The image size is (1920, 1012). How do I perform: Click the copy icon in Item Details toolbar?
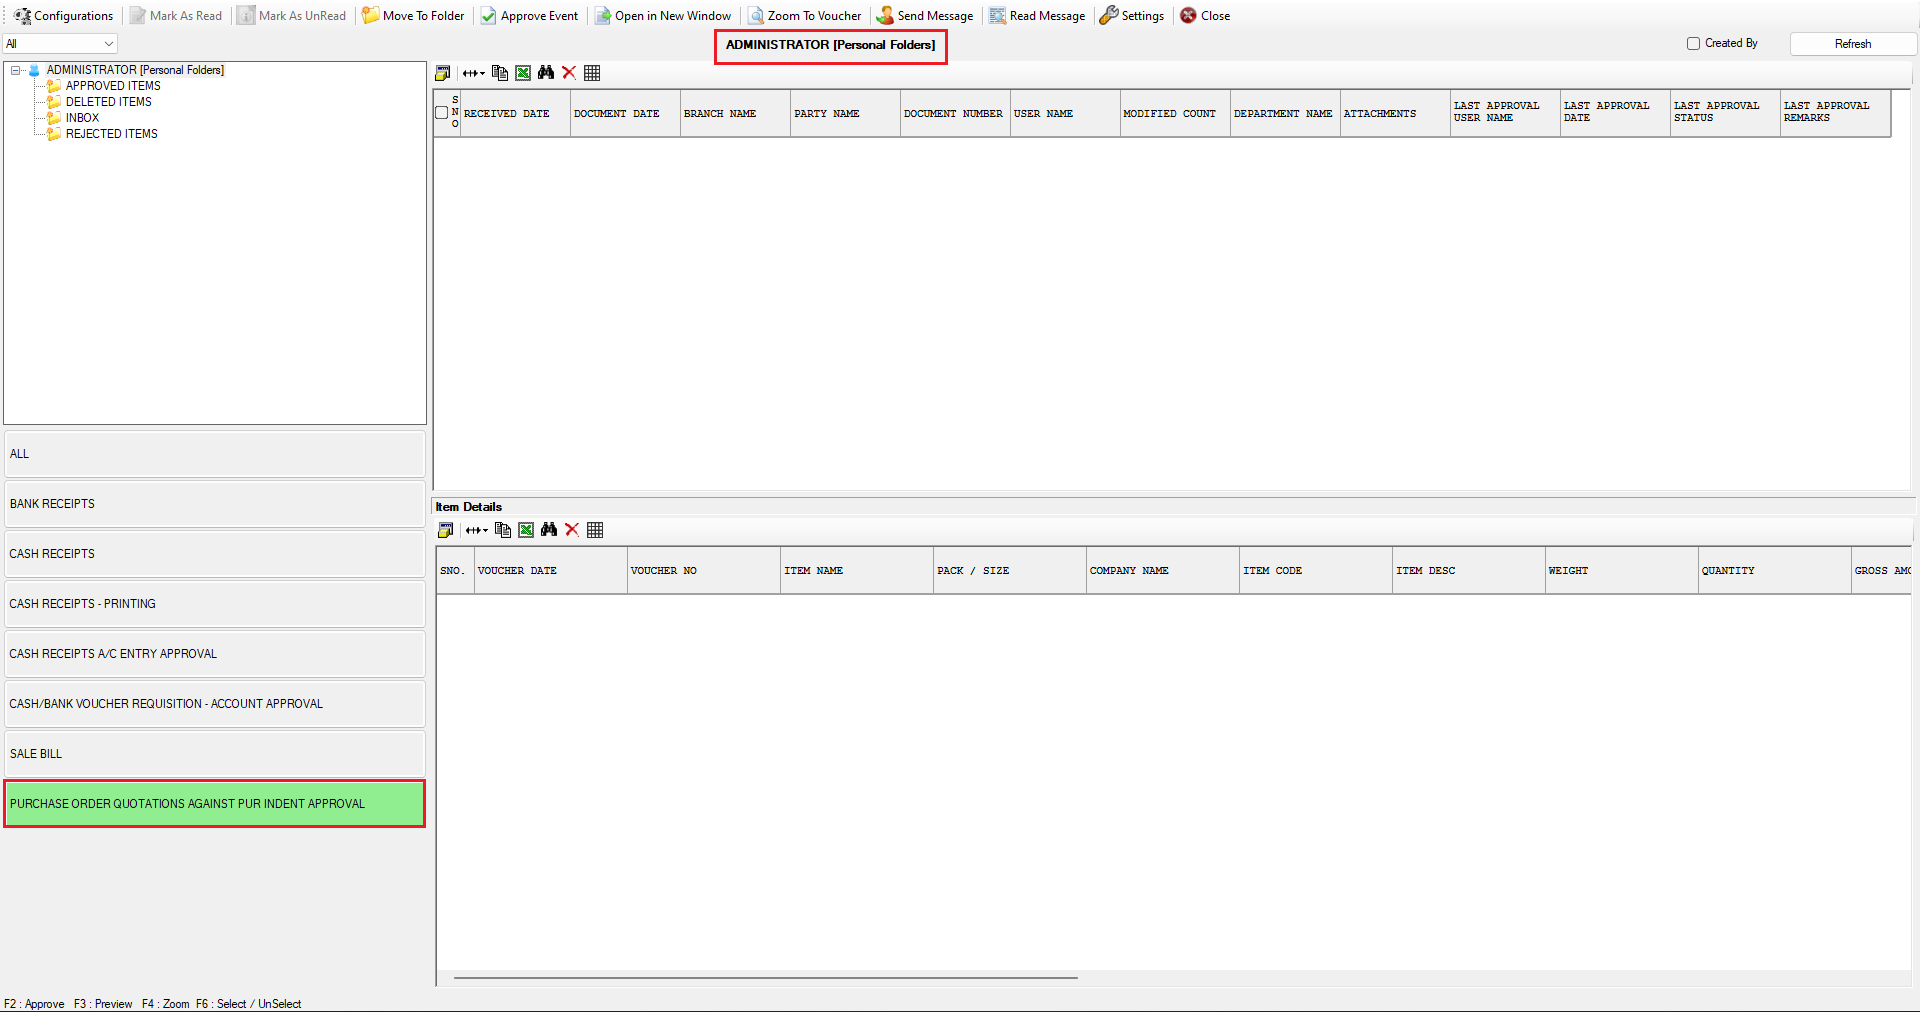[x=503, y=530]
